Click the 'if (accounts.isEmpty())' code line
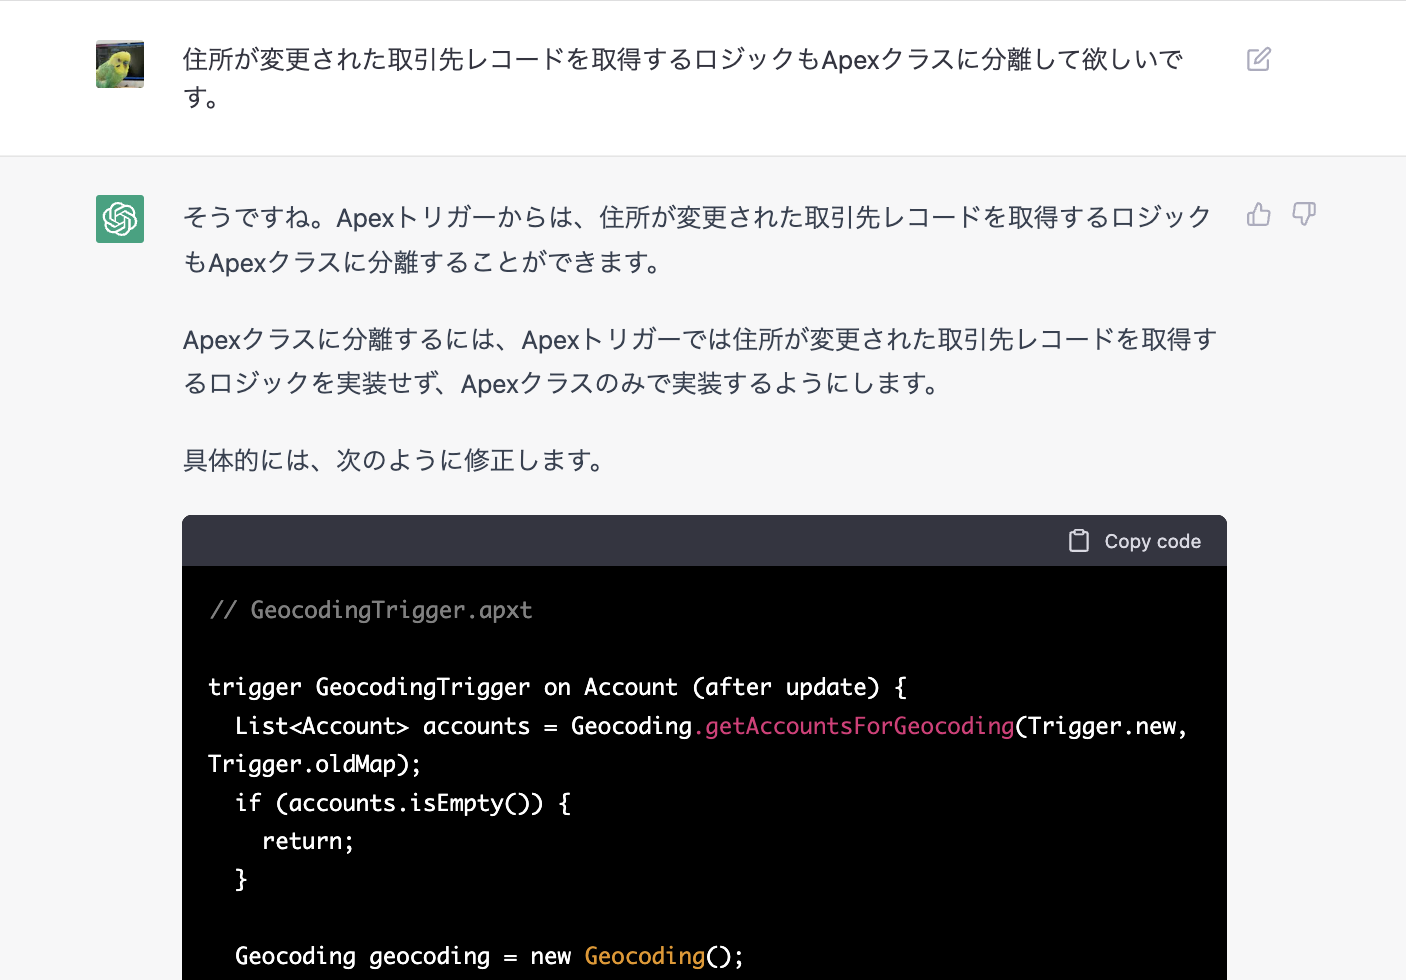The image size is (1406, 980). click(x=403, y=803)
